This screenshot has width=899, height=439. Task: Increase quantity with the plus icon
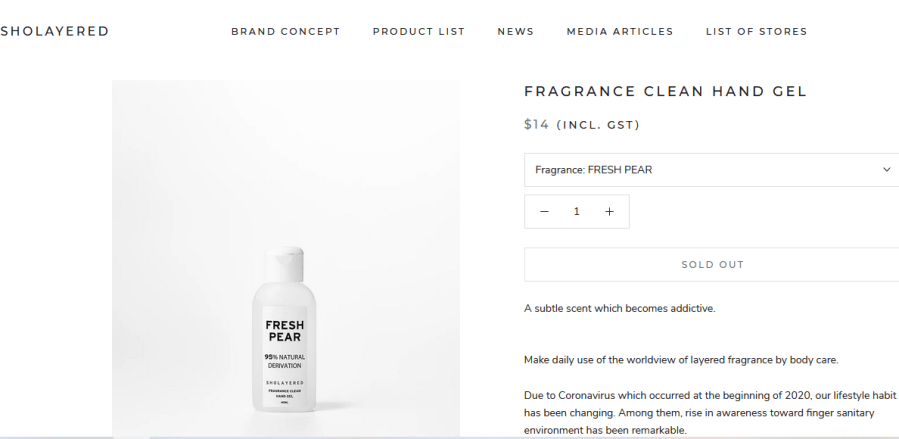609,212
